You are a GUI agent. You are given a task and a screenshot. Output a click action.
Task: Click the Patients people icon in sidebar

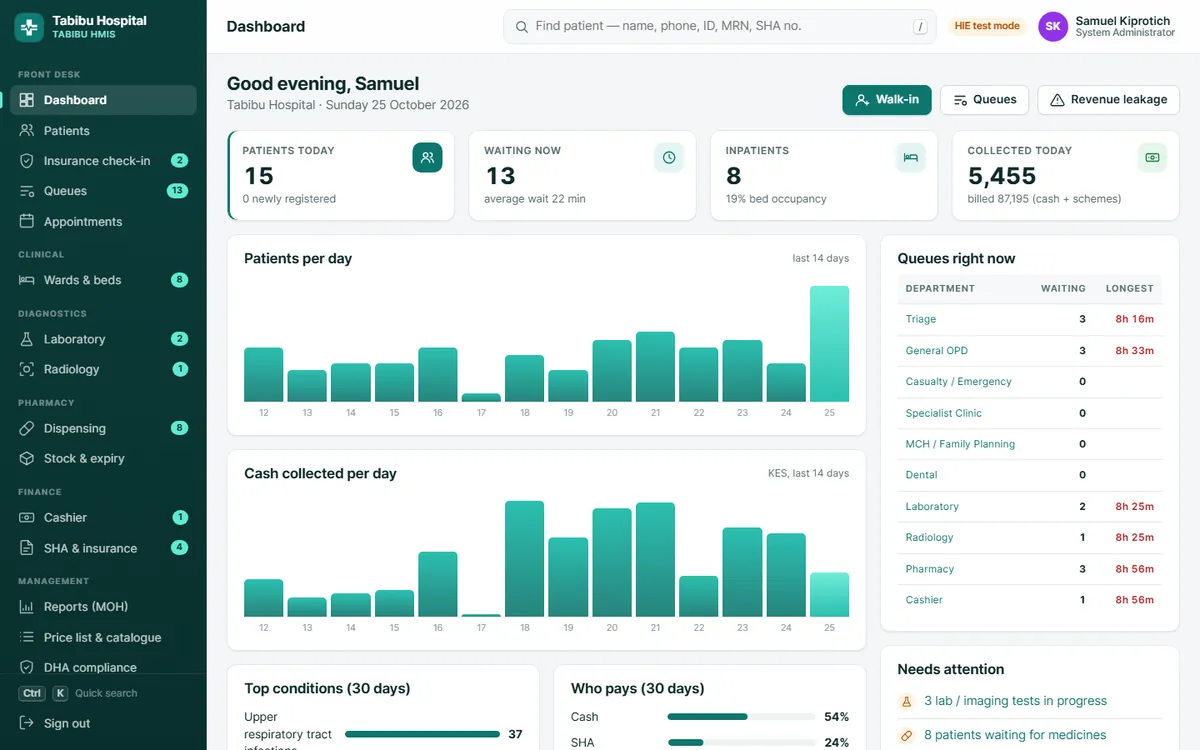pos(27,130)
